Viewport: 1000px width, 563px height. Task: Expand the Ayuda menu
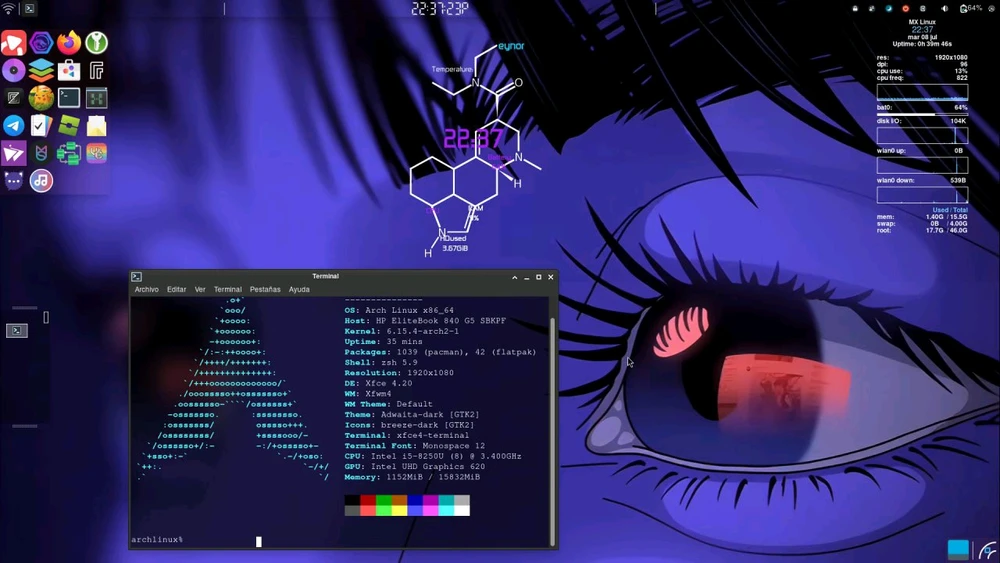click(299, 290)
